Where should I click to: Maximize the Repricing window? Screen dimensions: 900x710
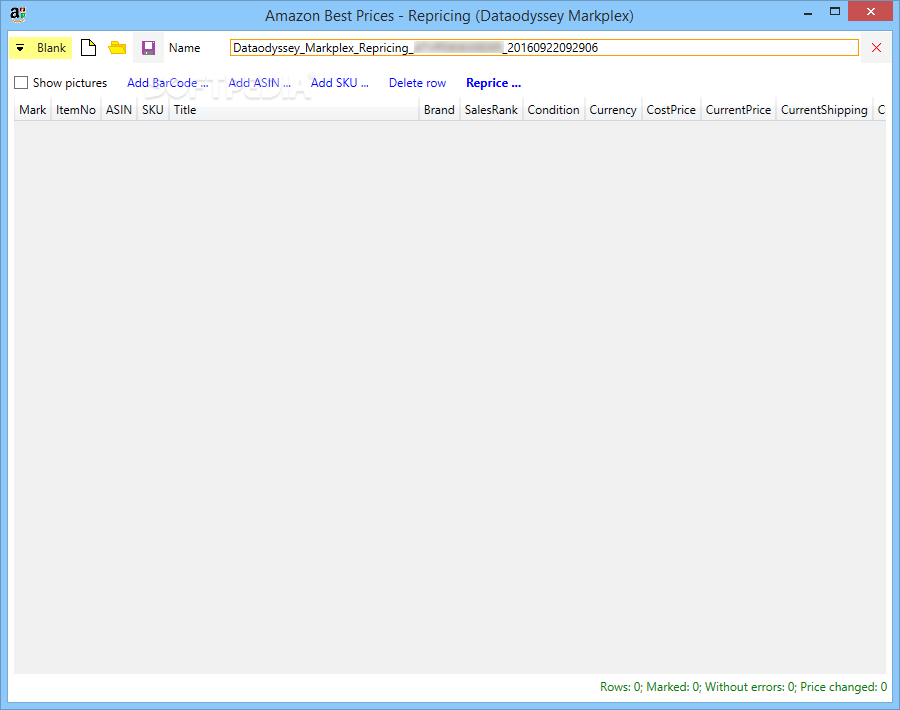[x=835, y=11]
